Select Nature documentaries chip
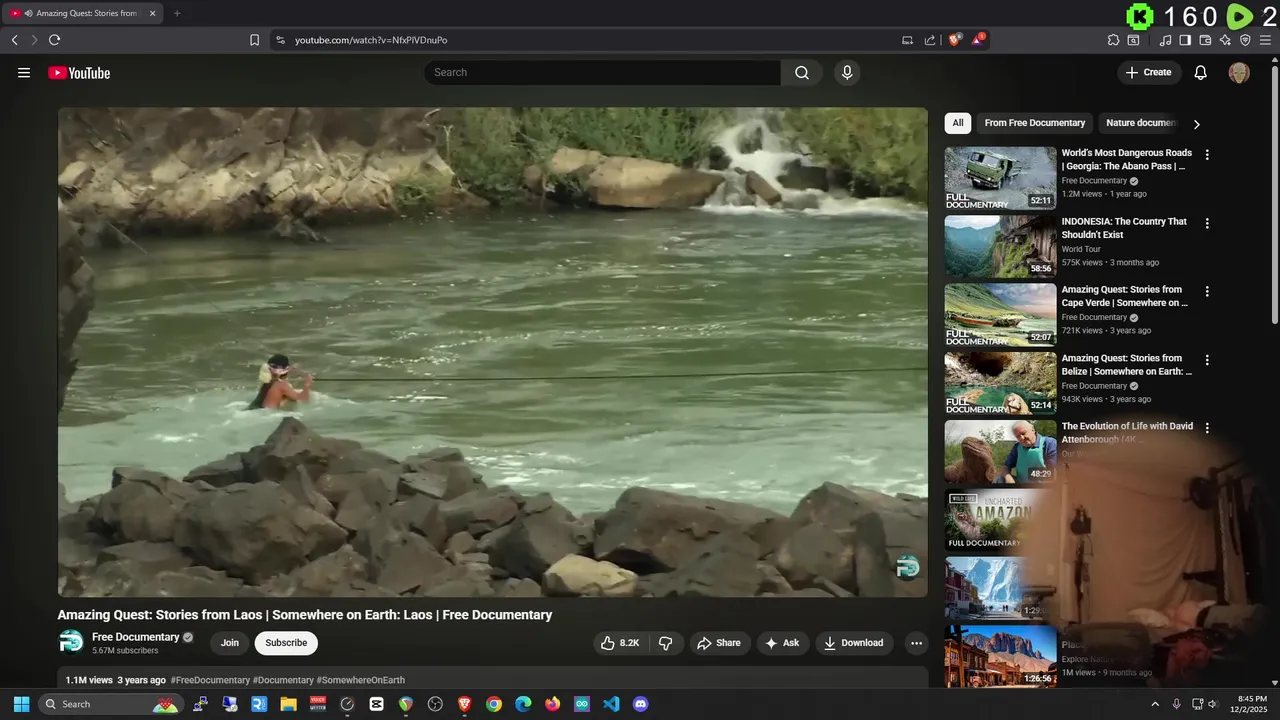This screenshot has height=720, width=1280. (x=1140, y=123)
